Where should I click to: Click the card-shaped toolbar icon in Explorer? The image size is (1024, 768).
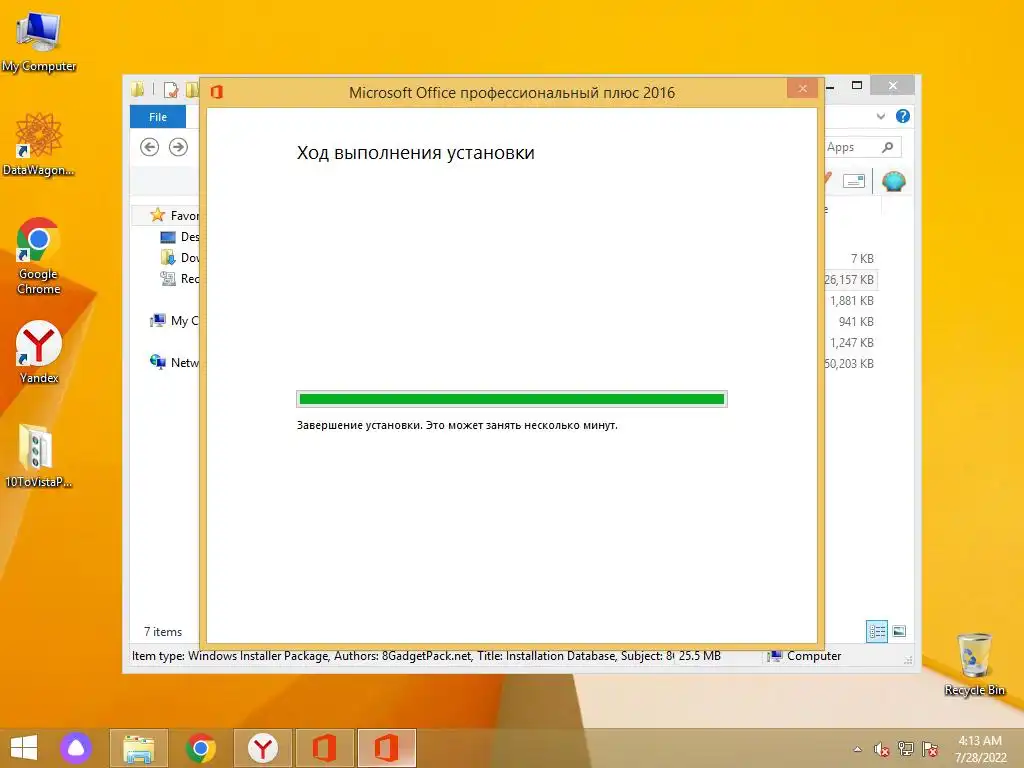(x=854, y=181)
